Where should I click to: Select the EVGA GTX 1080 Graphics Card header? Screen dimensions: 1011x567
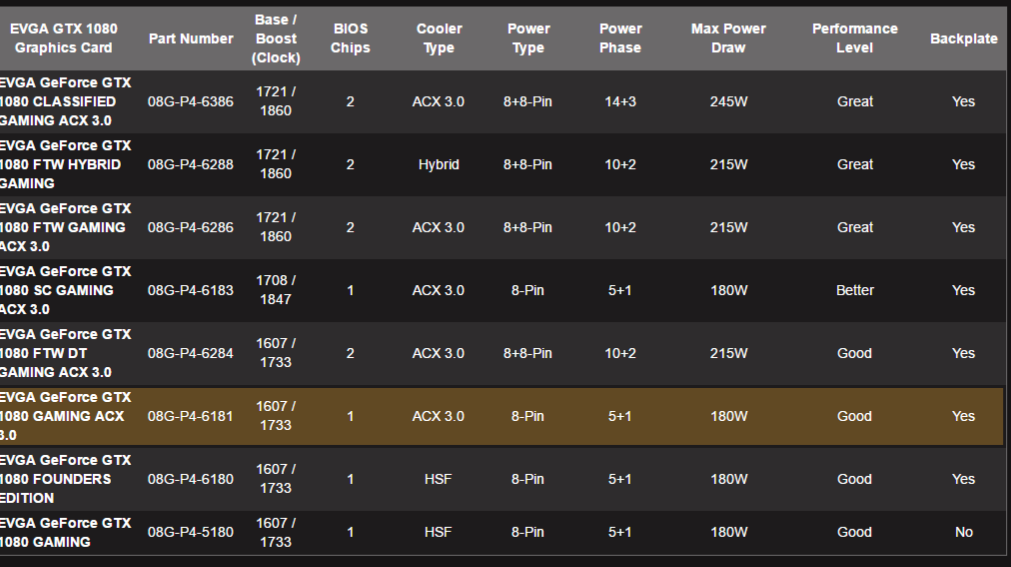tap(63, 38)
